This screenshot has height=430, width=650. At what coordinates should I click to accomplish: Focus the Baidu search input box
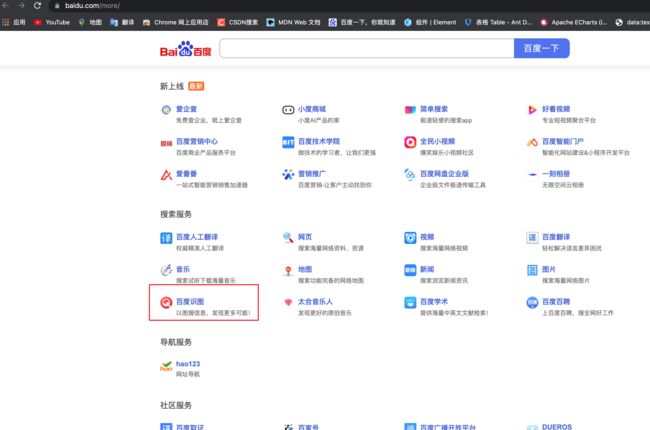(367, 49)
